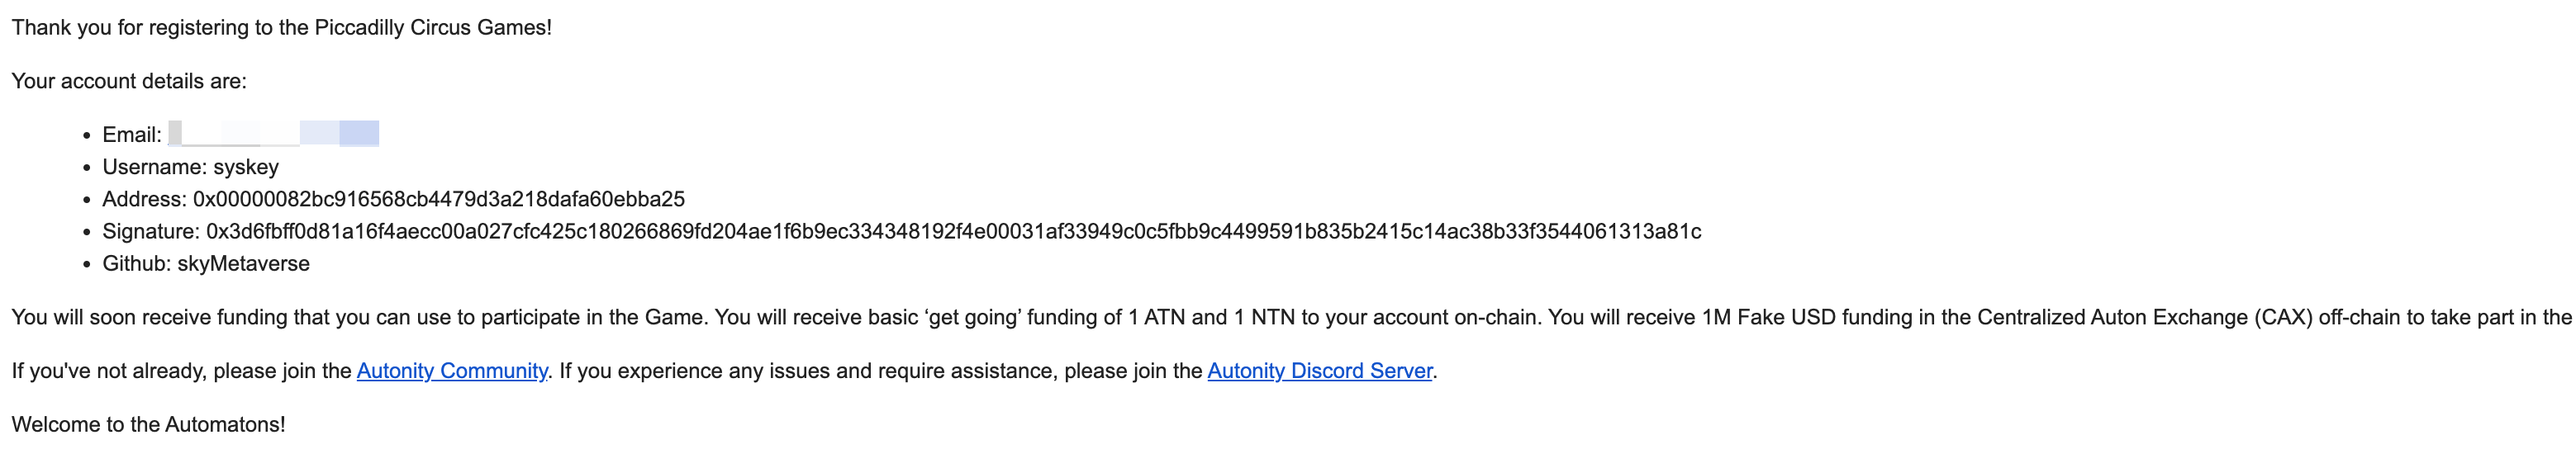Viewport: 2576px width, 454px height.
Task: Click the wallet address starting 0x00000082bc
Action: coord(439,199)
